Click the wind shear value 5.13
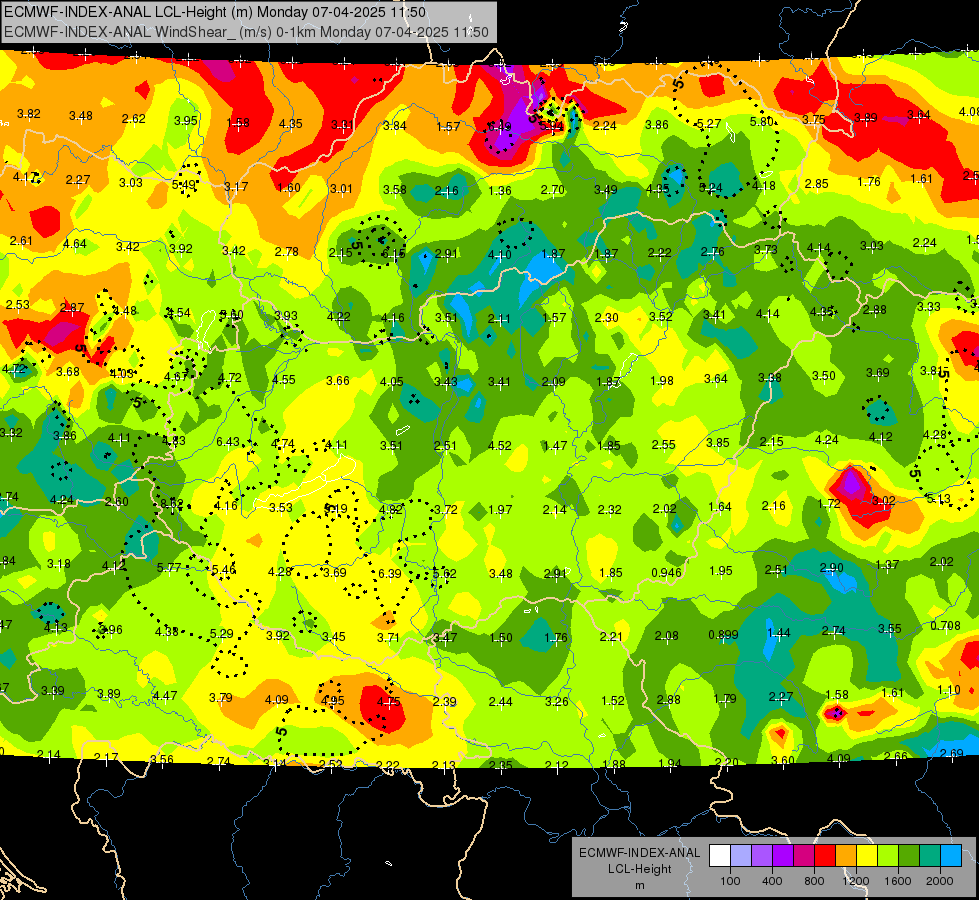 pos(938,498)
